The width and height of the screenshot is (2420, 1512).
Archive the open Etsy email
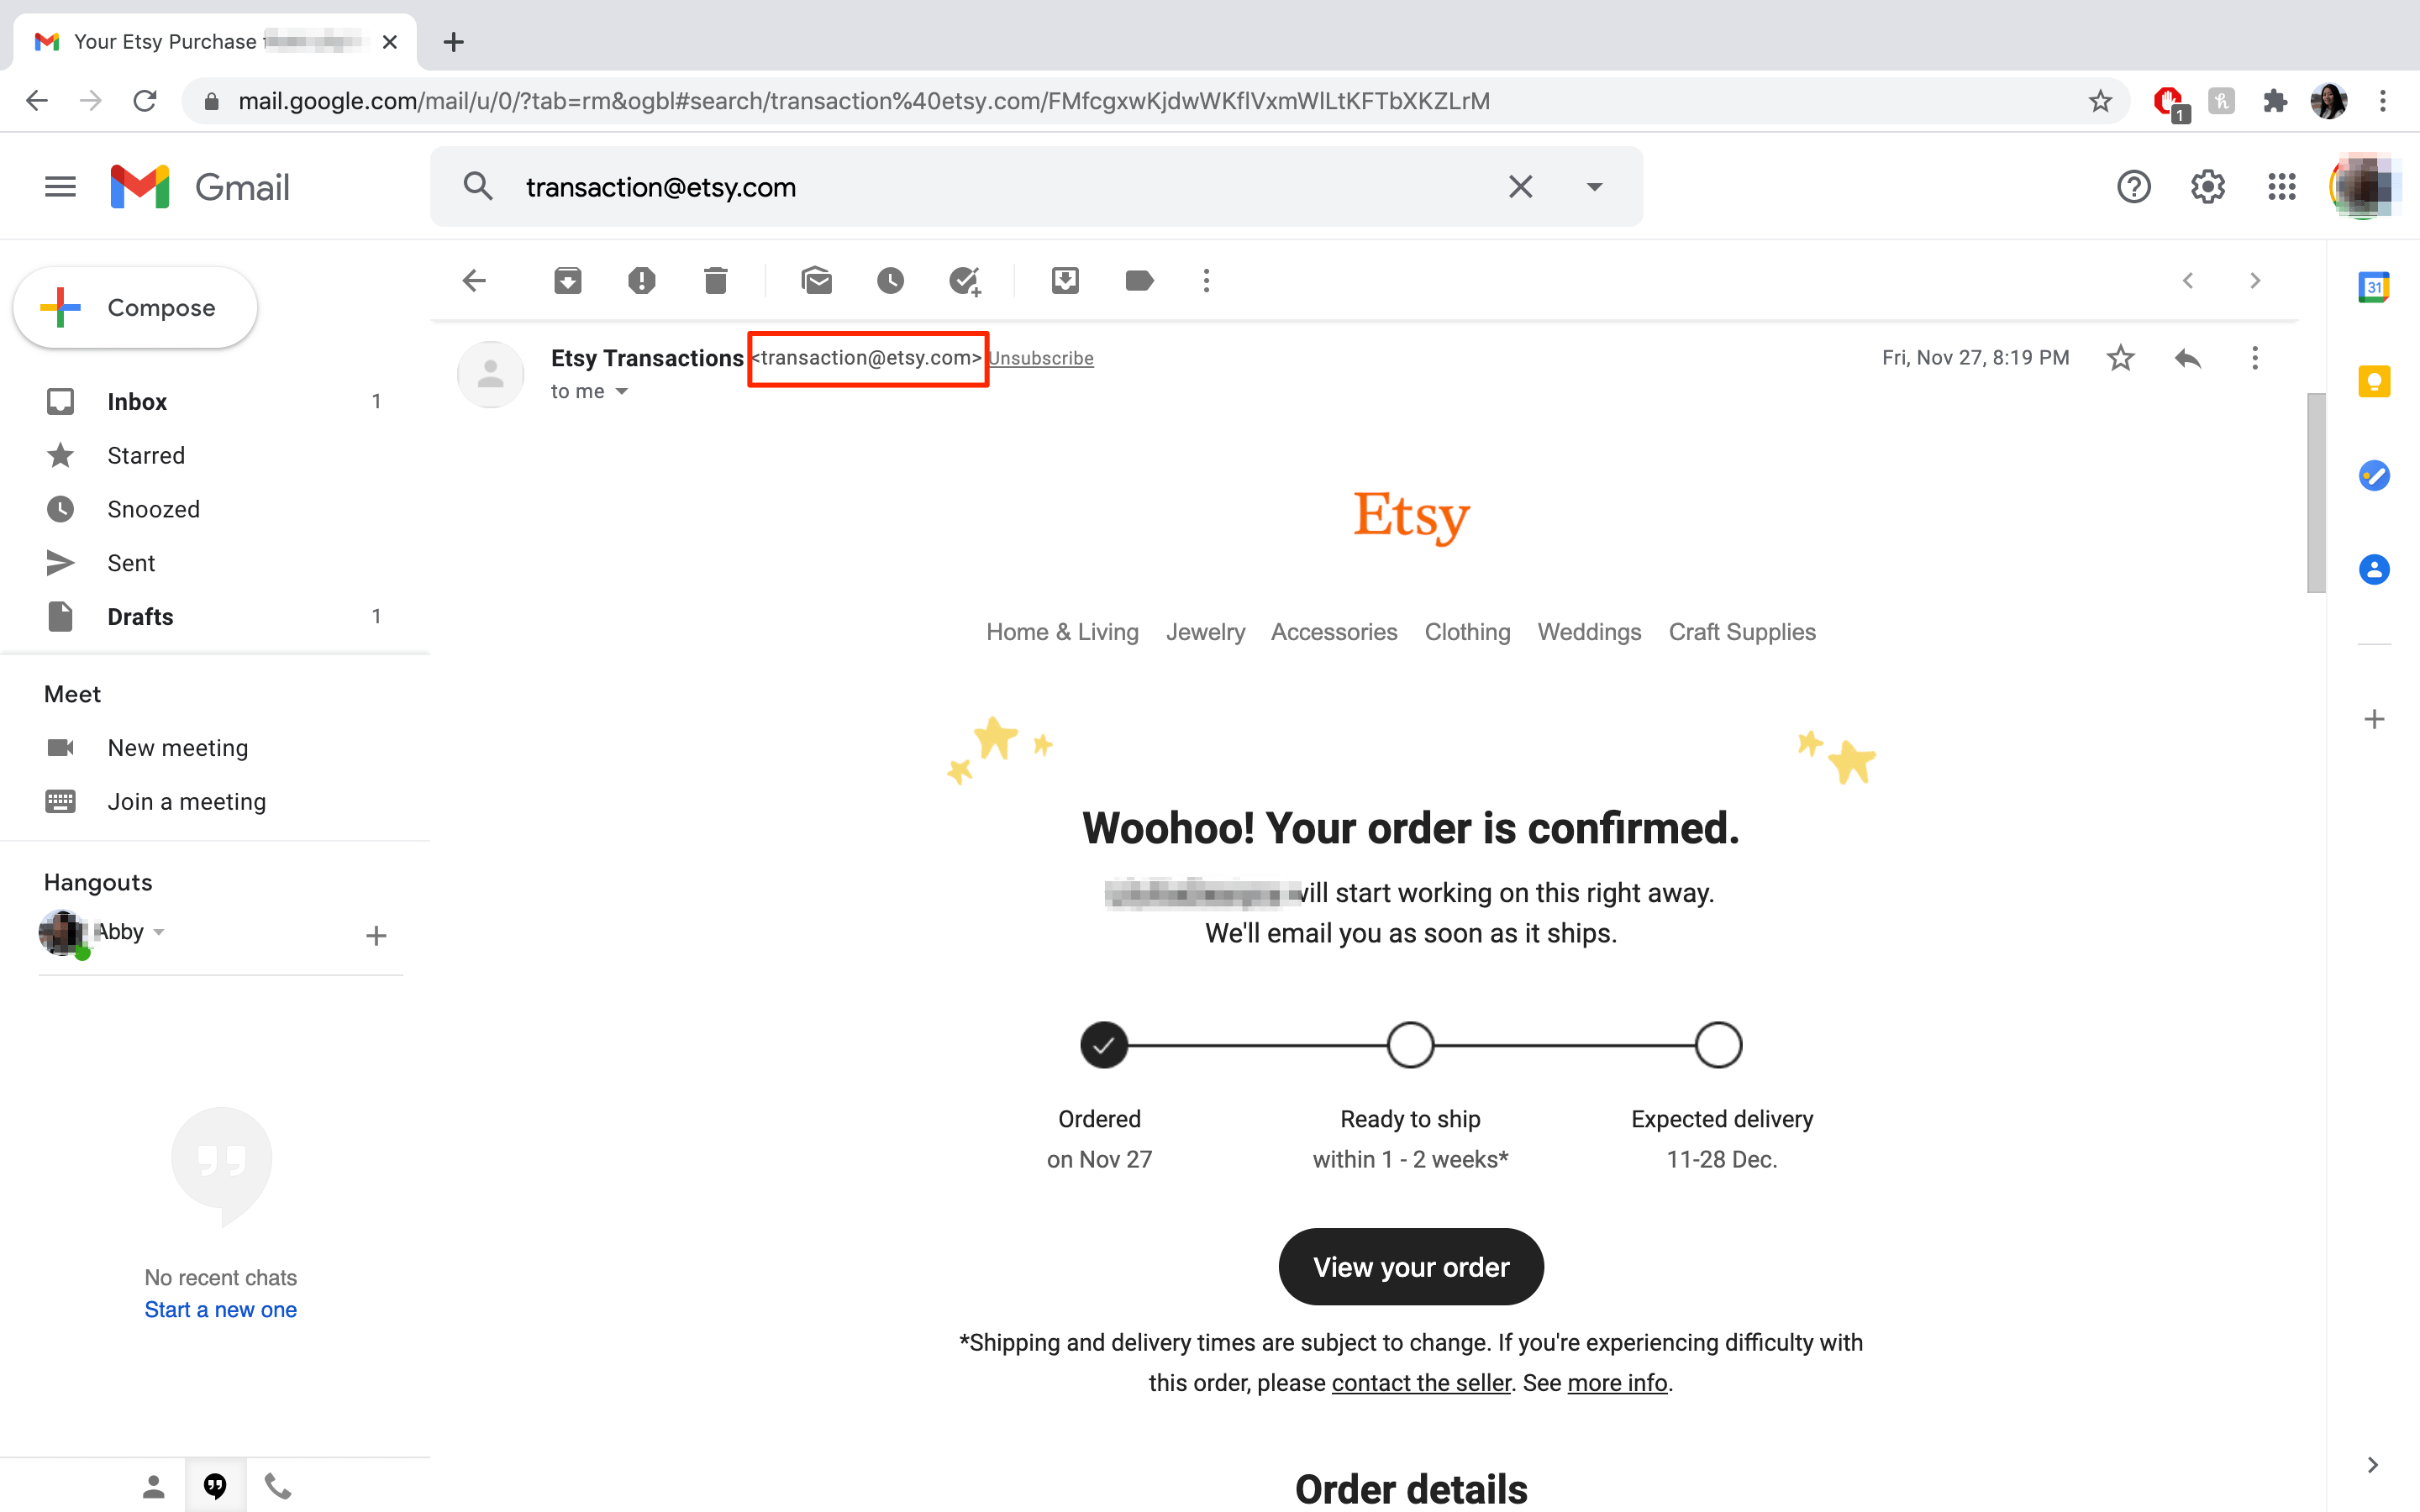coord(568,281)
